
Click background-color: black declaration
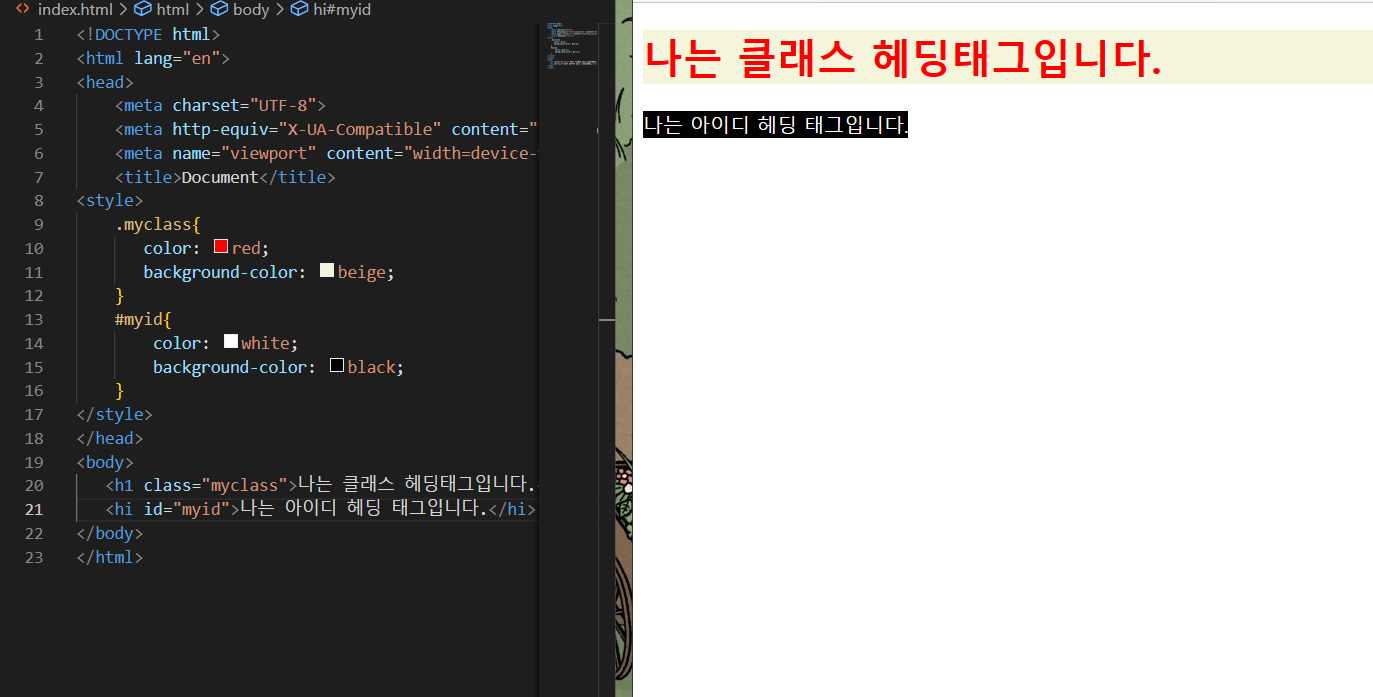tap(279, 367)
